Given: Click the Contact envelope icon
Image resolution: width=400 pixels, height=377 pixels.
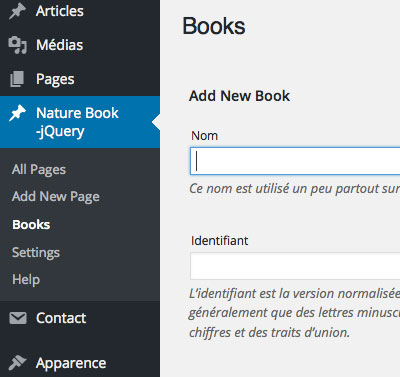Looking at the screenshot, I should (18, 318).
